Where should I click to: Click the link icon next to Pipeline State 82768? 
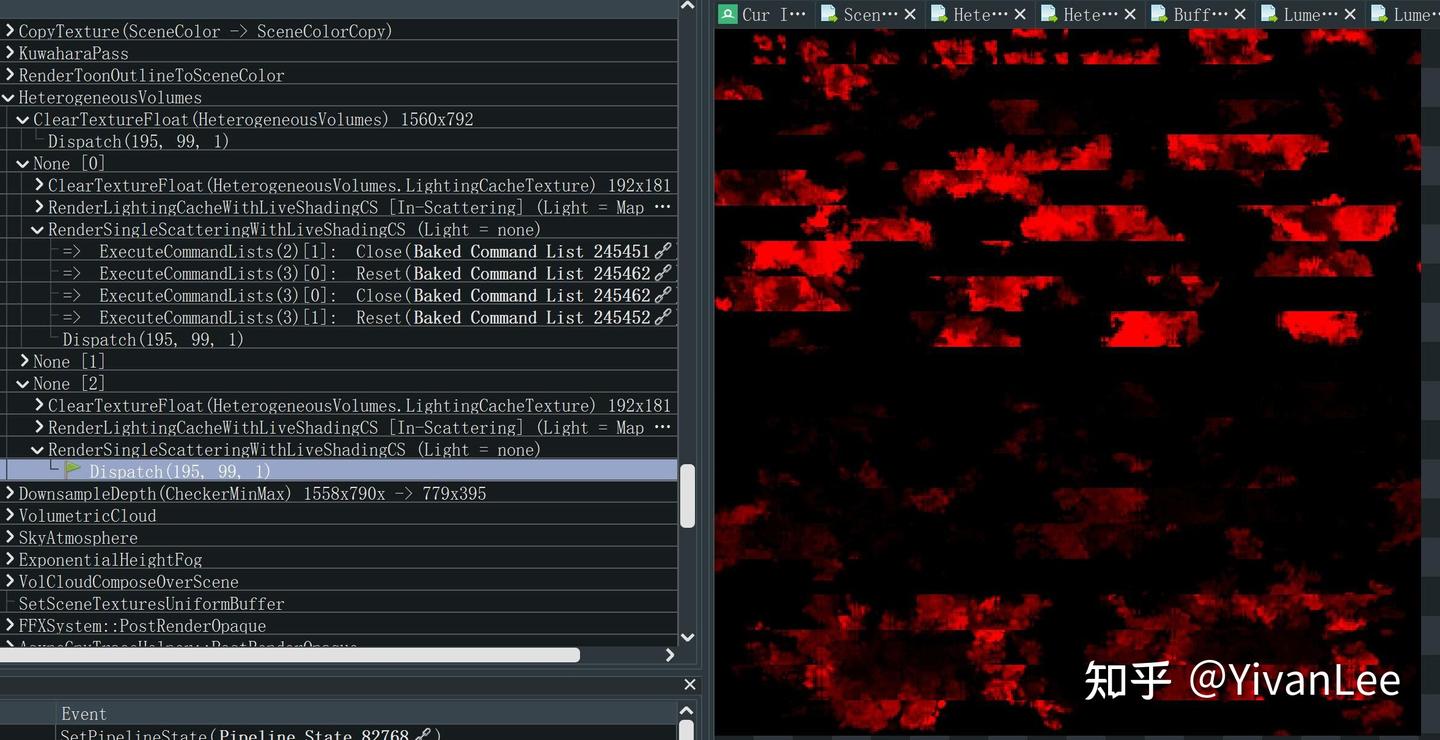[x=421, y=733]
